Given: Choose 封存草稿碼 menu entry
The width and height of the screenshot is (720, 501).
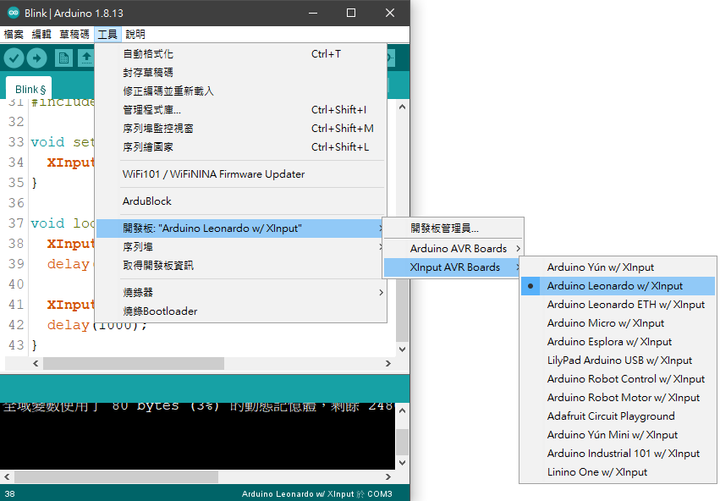Looking at the screenshot, I should (x=241, y=73).
